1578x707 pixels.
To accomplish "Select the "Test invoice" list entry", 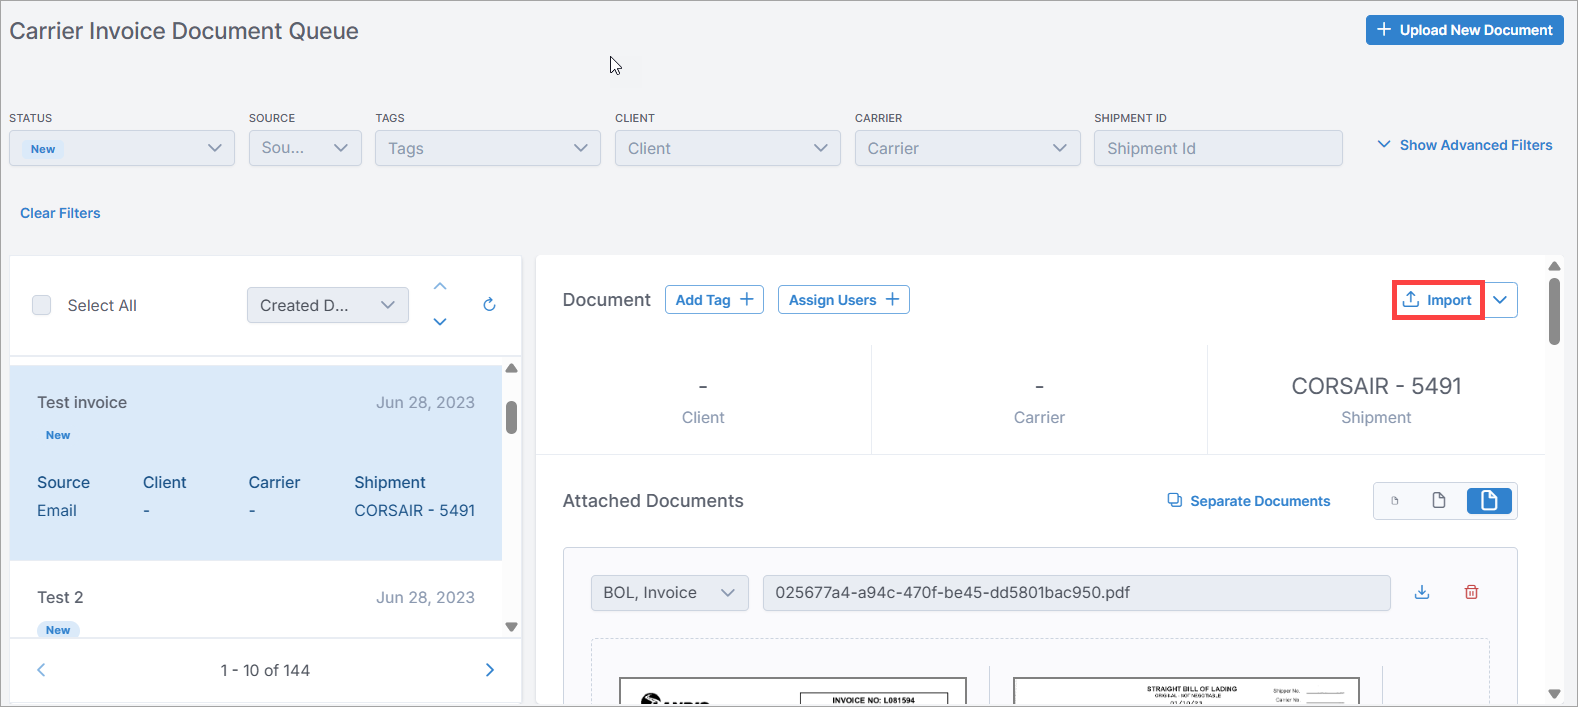I will [256, 463].
